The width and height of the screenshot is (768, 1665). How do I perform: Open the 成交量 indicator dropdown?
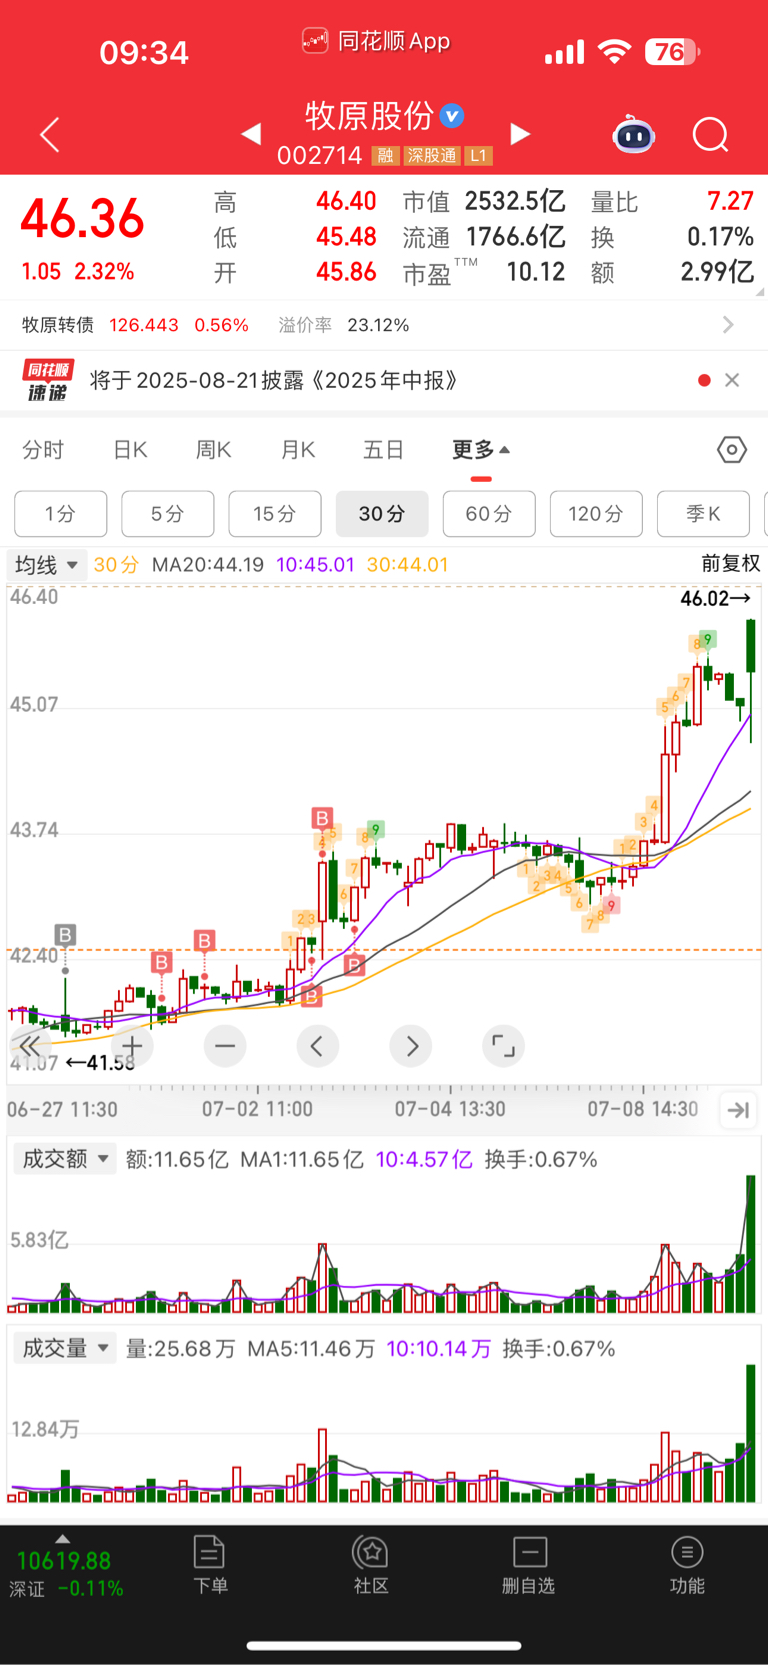65,1348
